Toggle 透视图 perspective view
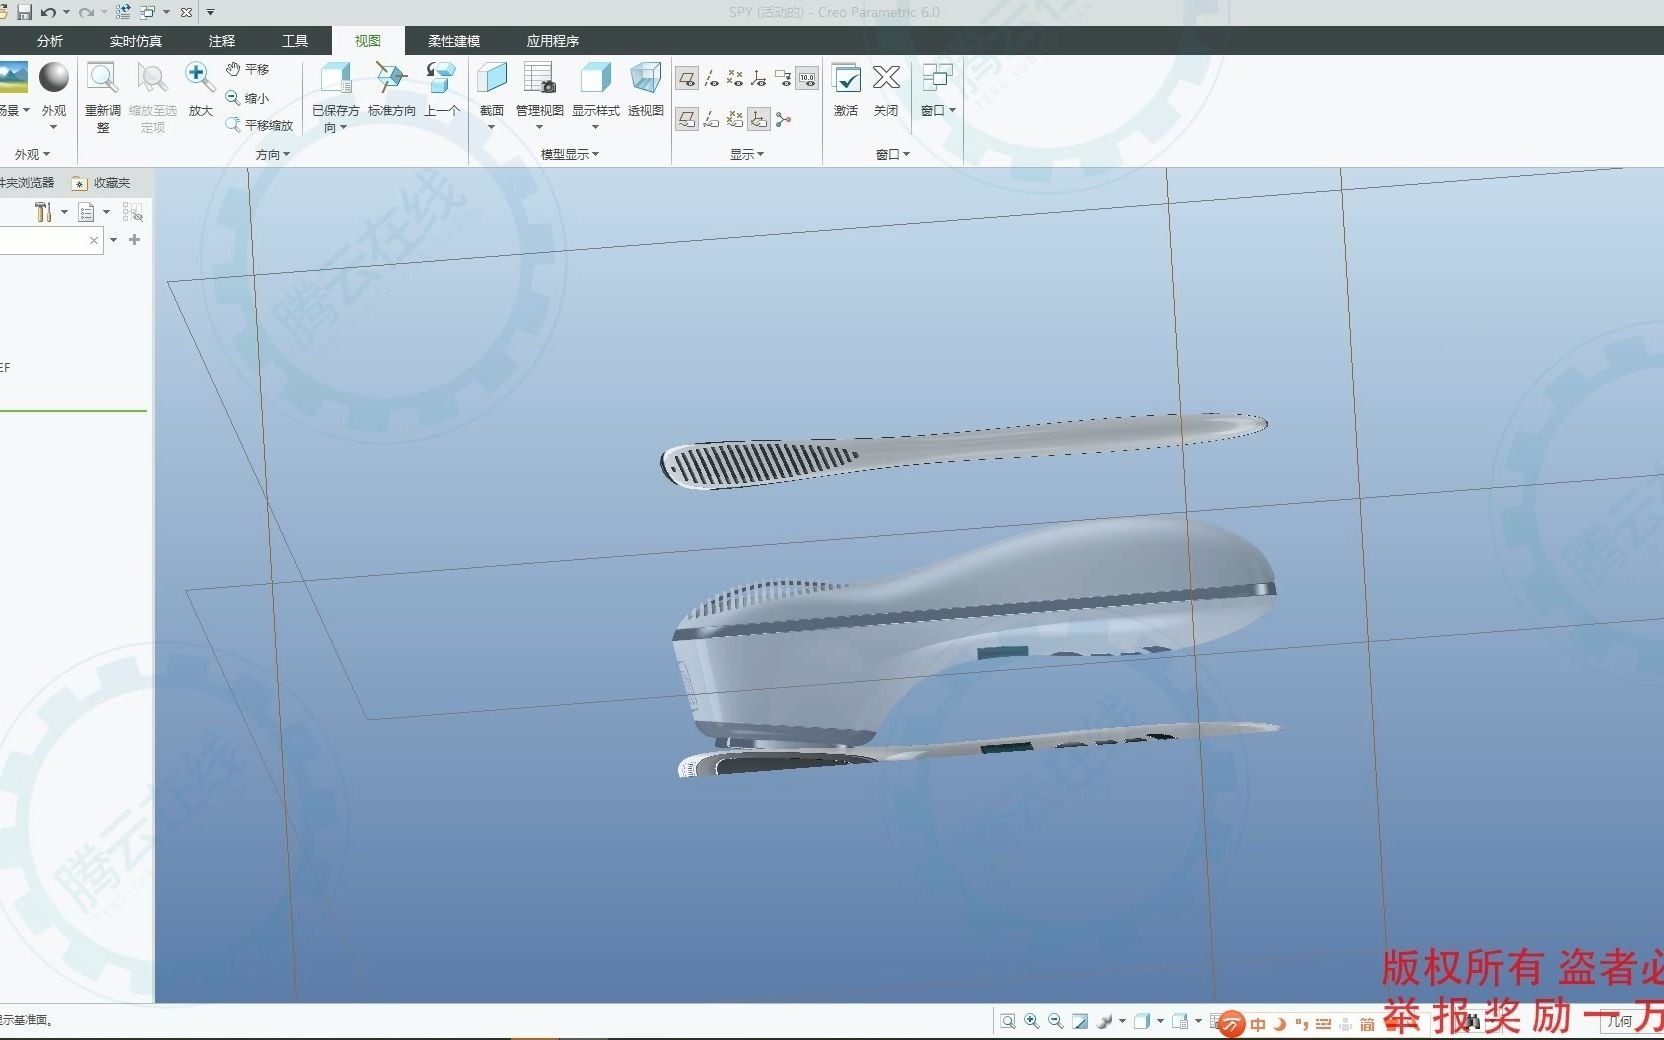The image size is (1664, 1040). 646,89
